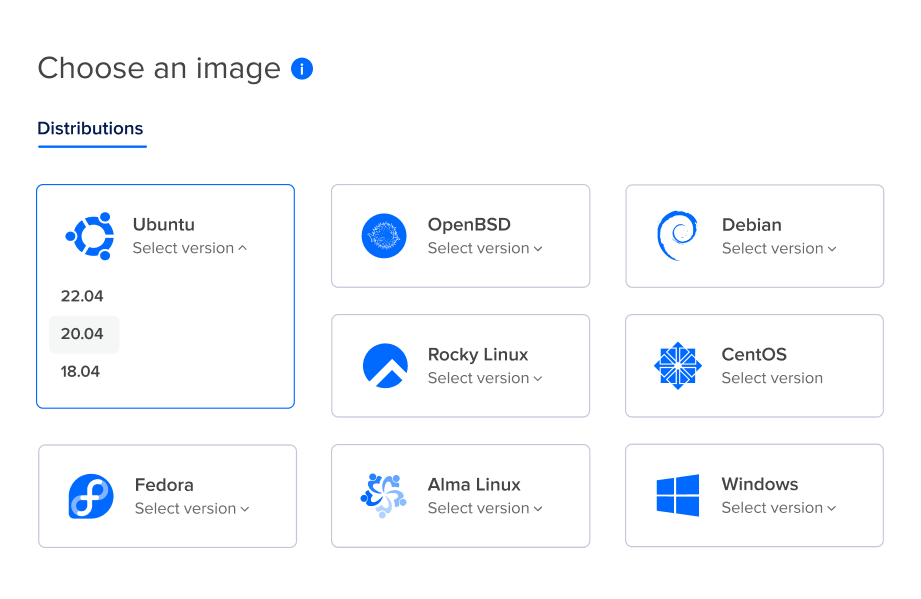The image size is (921, 599).
Task: Click the CentOS logo icon
Action: (x=678, y=366)
